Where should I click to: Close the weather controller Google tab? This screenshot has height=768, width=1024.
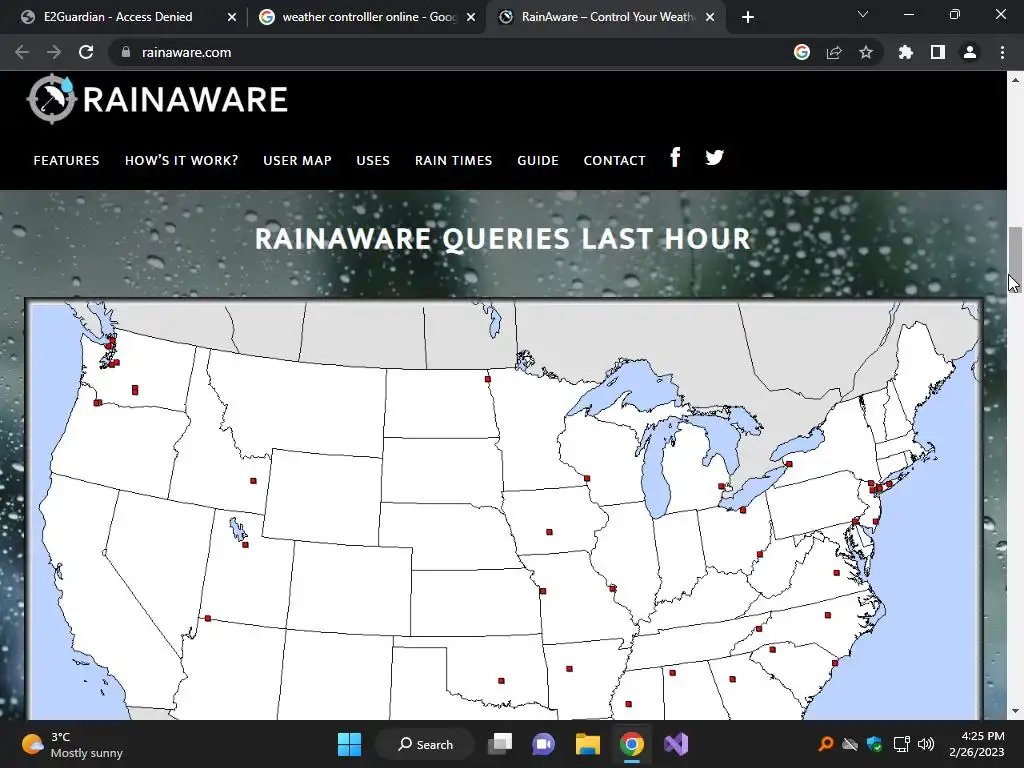coord(471,17)
